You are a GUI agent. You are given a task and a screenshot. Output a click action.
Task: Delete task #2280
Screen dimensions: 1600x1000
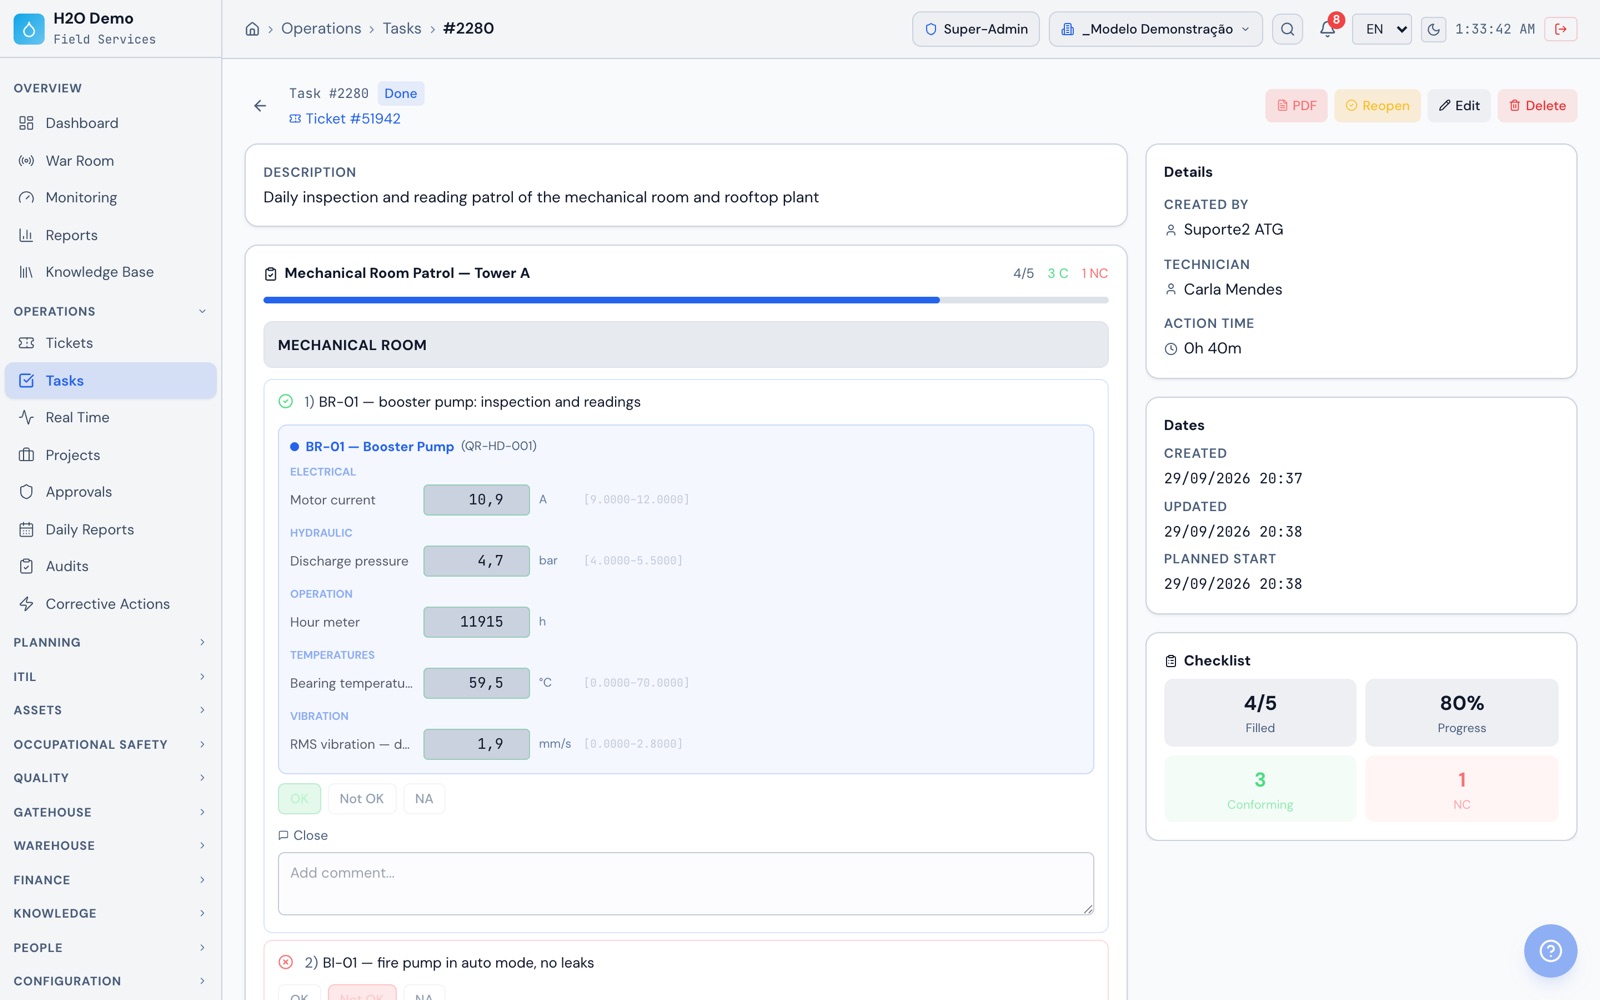pyautogui.click(x=1537, y=105)
